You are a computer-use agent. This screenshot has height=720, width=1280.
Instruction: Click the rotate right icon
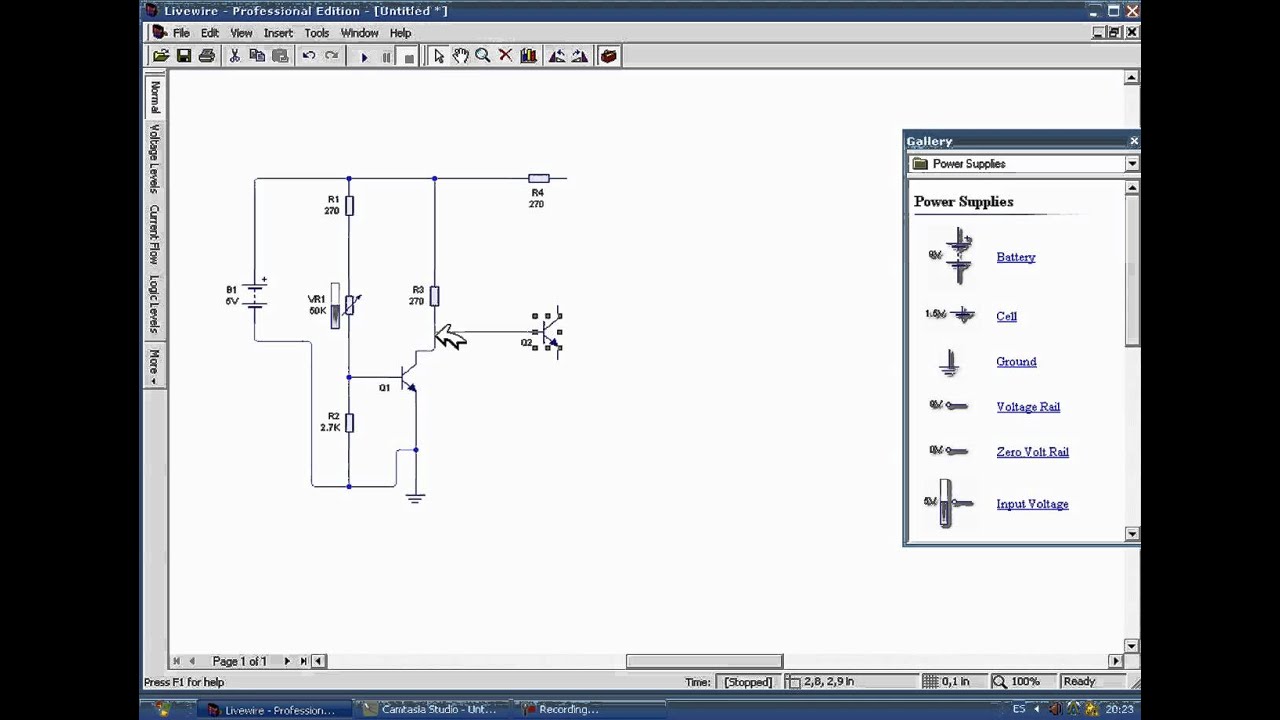pos(580,56)
